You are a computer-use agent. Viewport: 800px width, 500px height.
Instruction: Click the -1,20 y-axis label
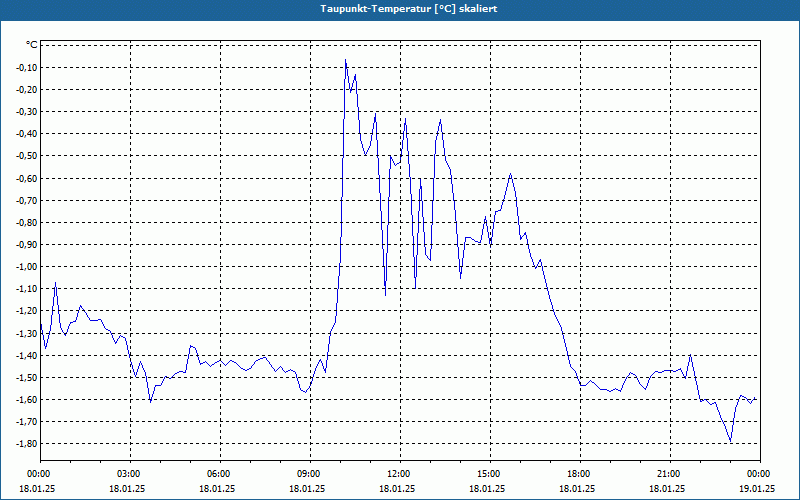pos(27,311)
